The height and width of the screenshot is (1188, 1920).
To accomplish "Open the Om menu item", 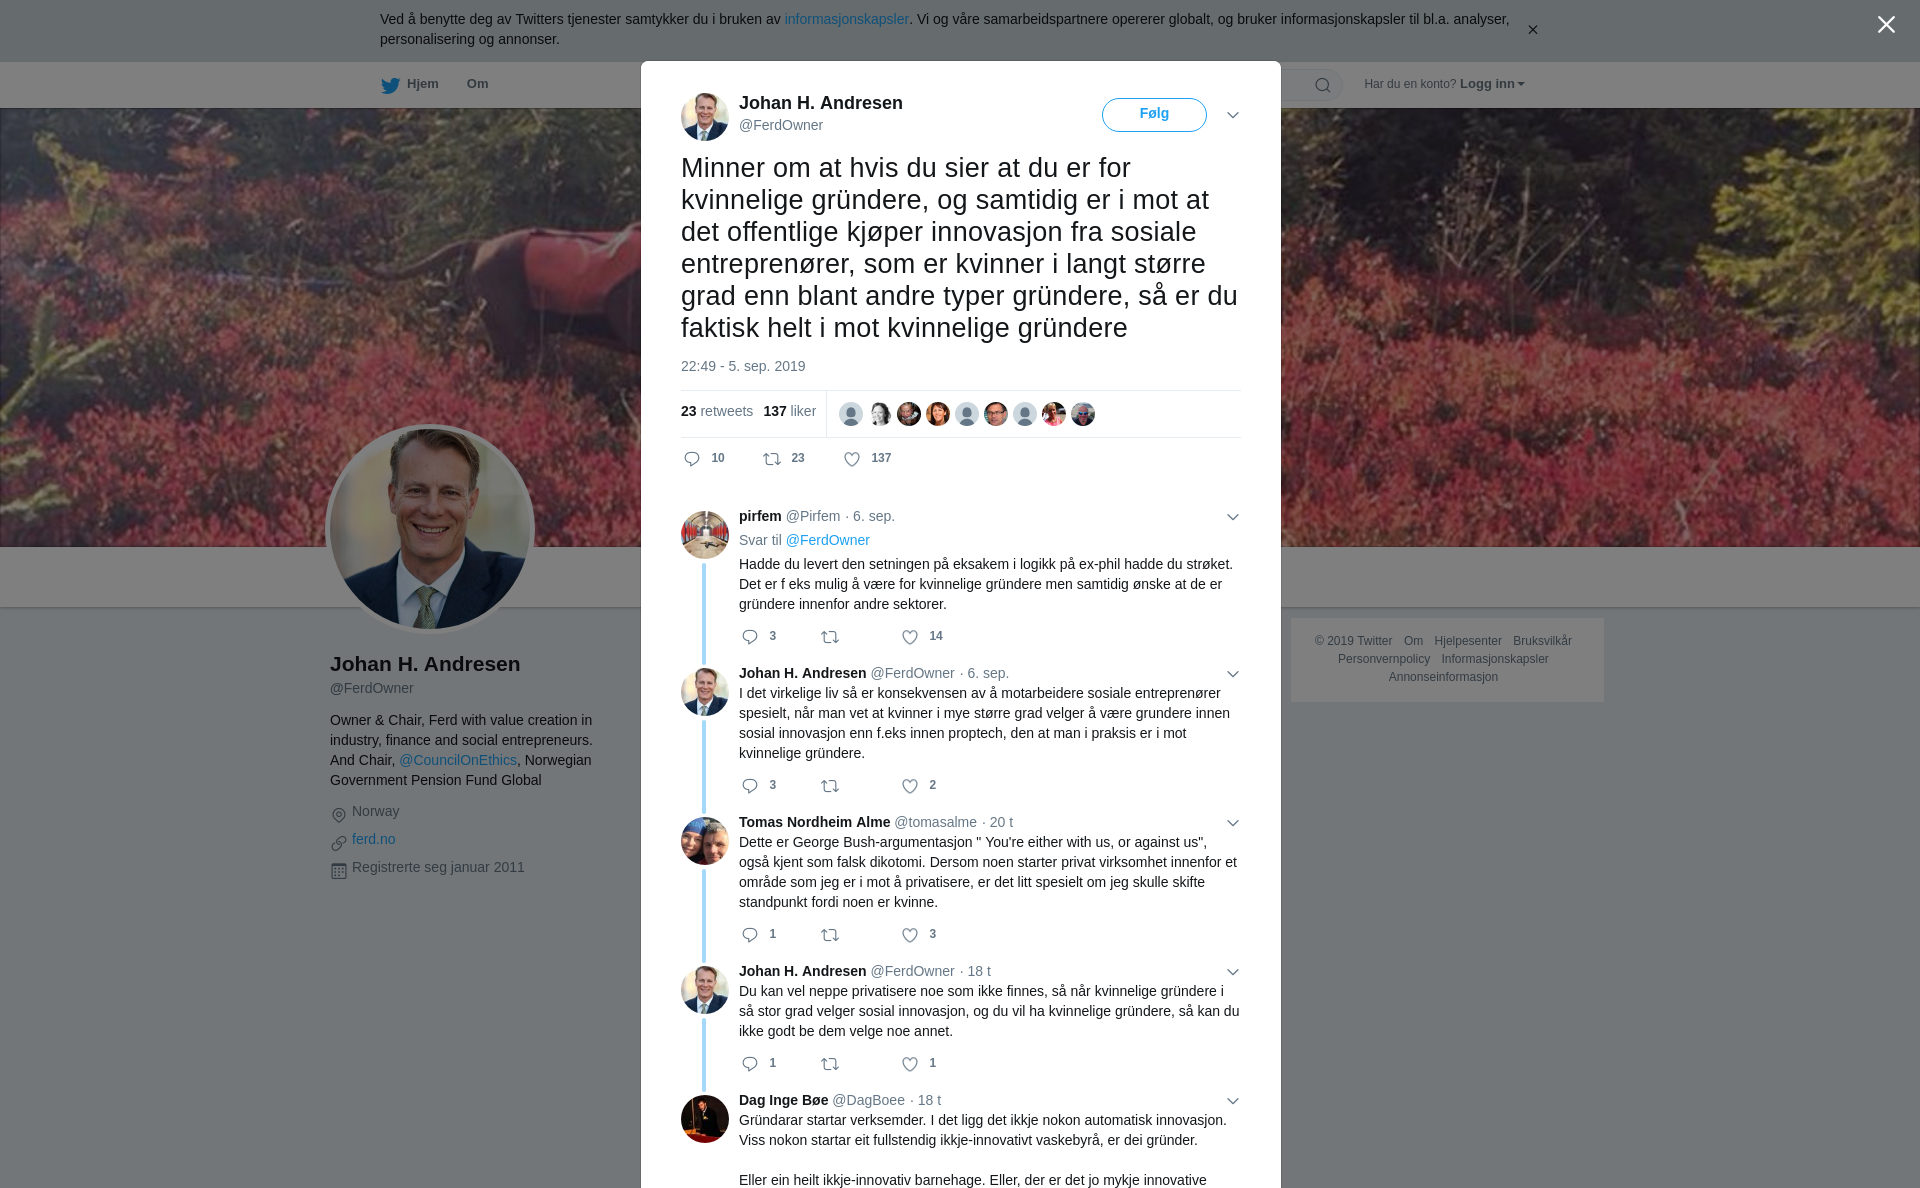I will (477, 84).
